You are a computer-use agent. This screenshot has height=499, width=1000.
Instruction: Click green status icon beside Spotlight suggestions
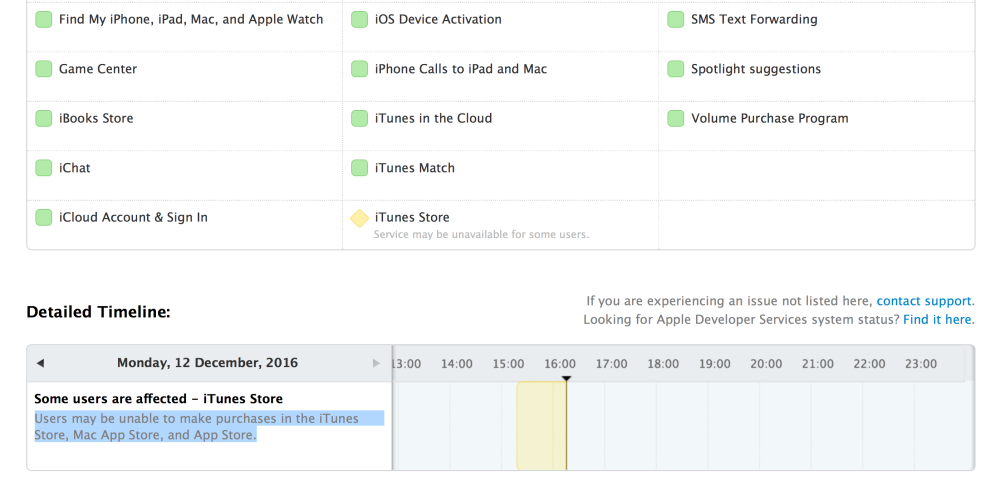pyautogui.click(x=676, y=69)
